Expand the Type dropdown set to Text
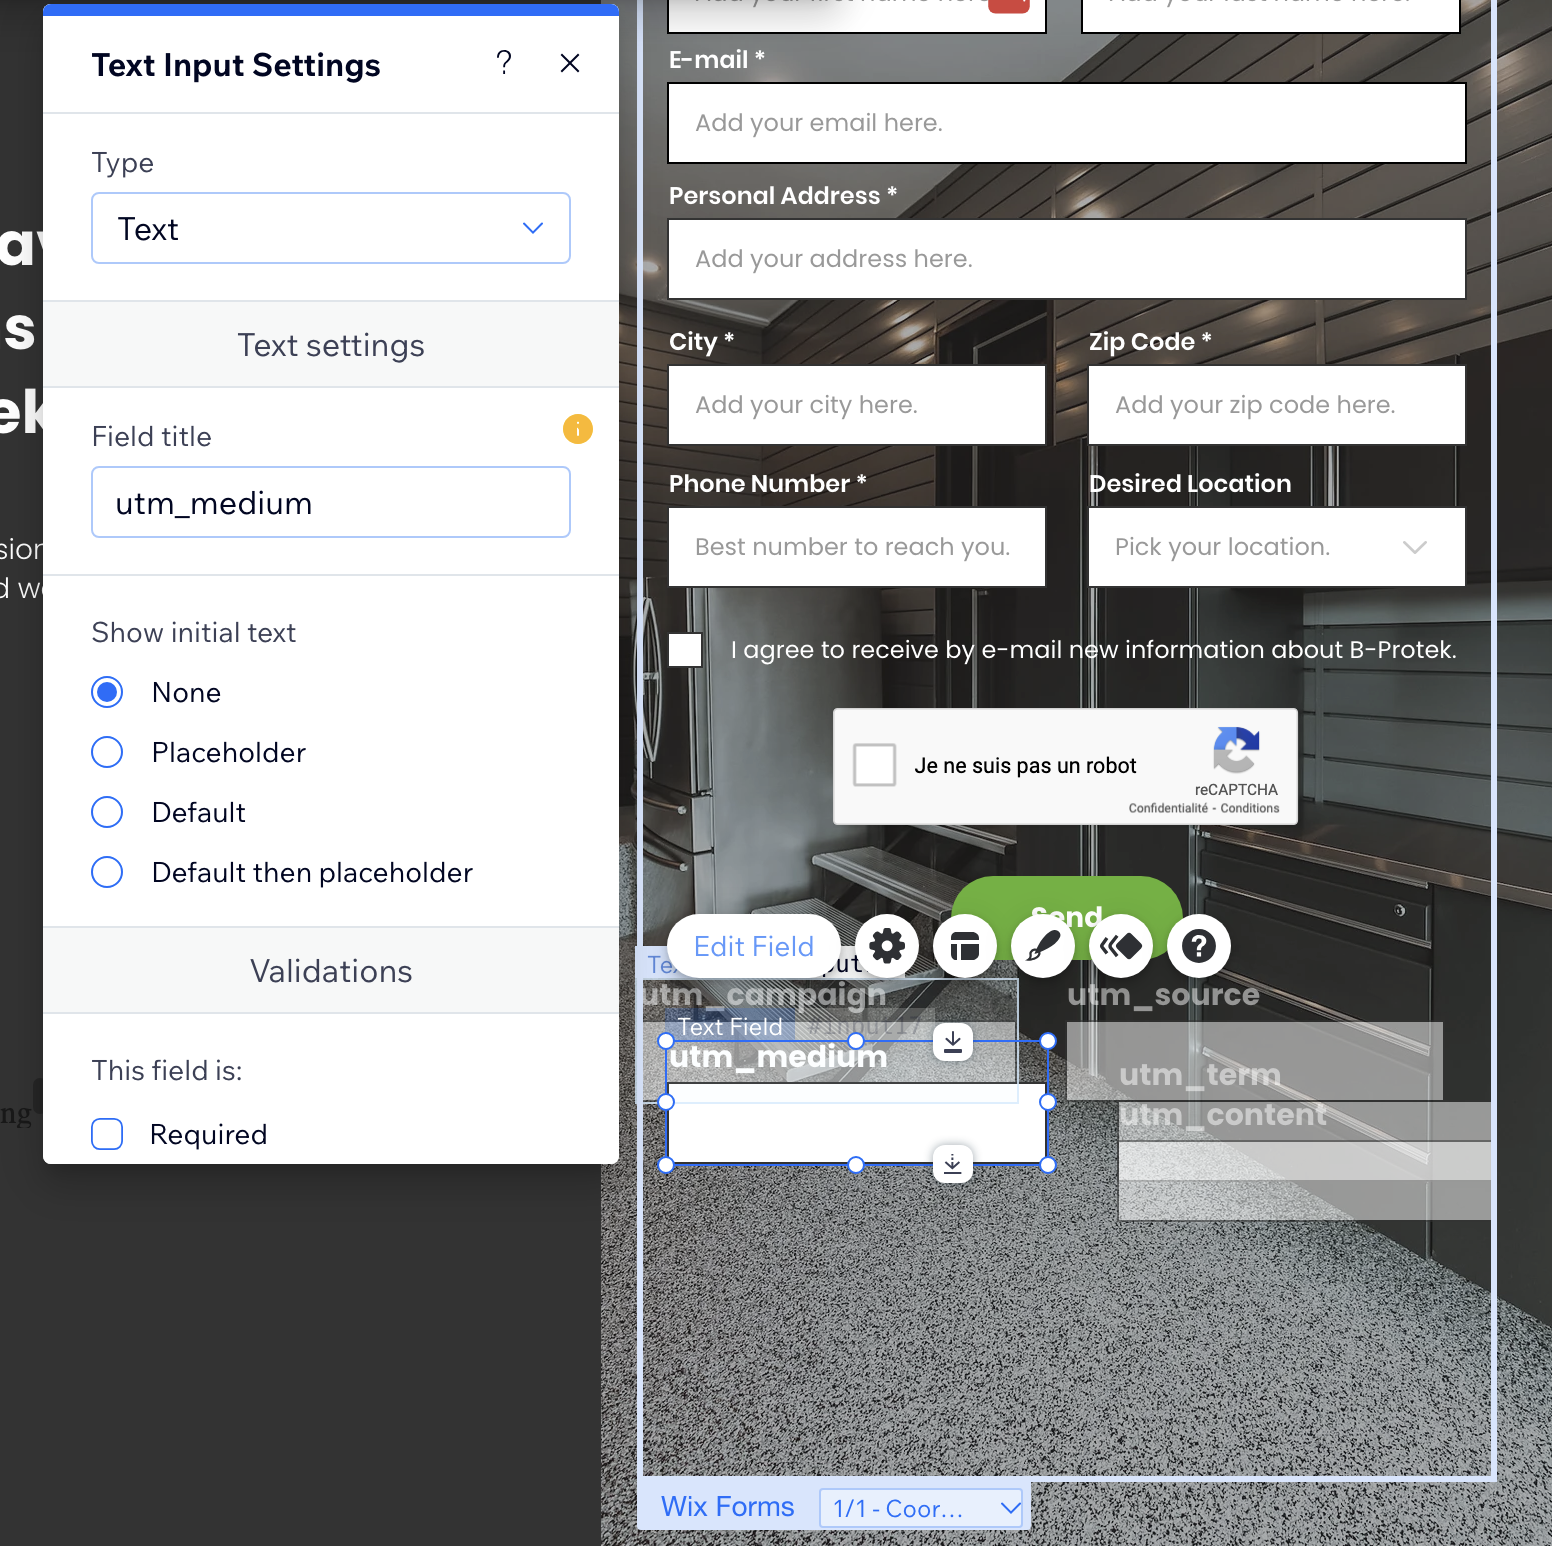The image size is (1552, 1546). coord(331,228)
